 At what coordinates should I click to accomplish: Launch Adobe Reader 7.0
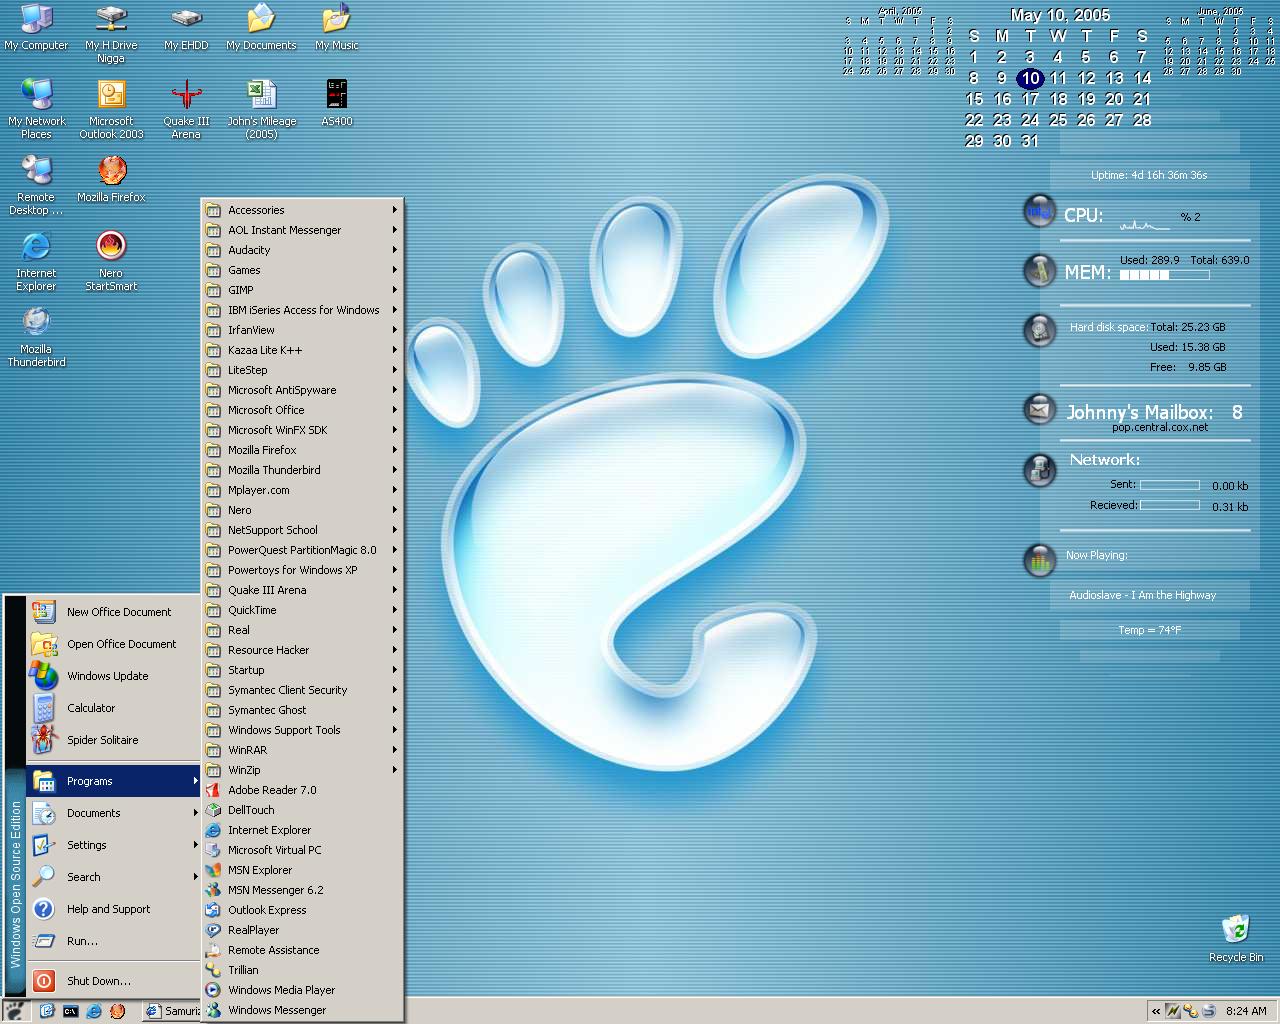click(302, 790)
